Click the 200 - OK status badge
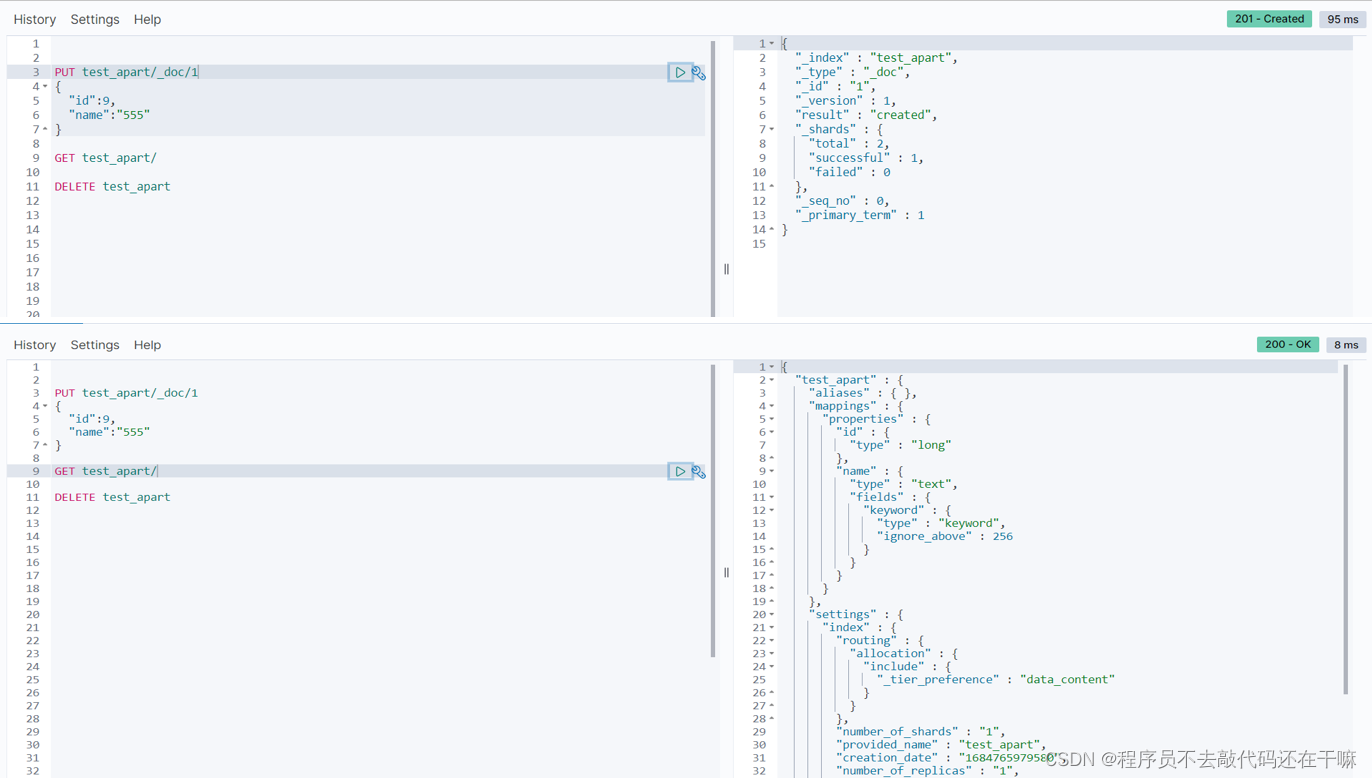 [x=1287, y=344]
